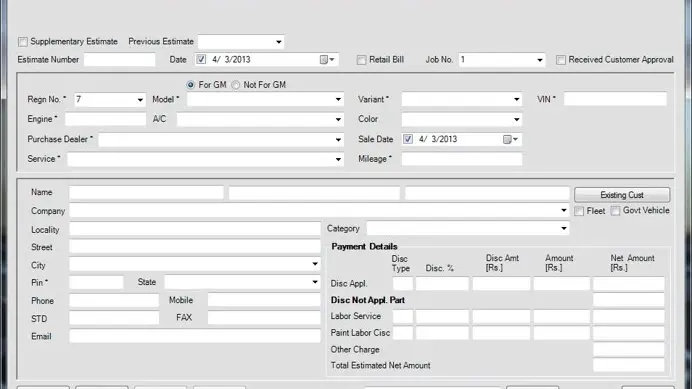The width and height of the screenshot is (692, 389).
Task: Focus the FAX input field
Action: tap(264, 318)
